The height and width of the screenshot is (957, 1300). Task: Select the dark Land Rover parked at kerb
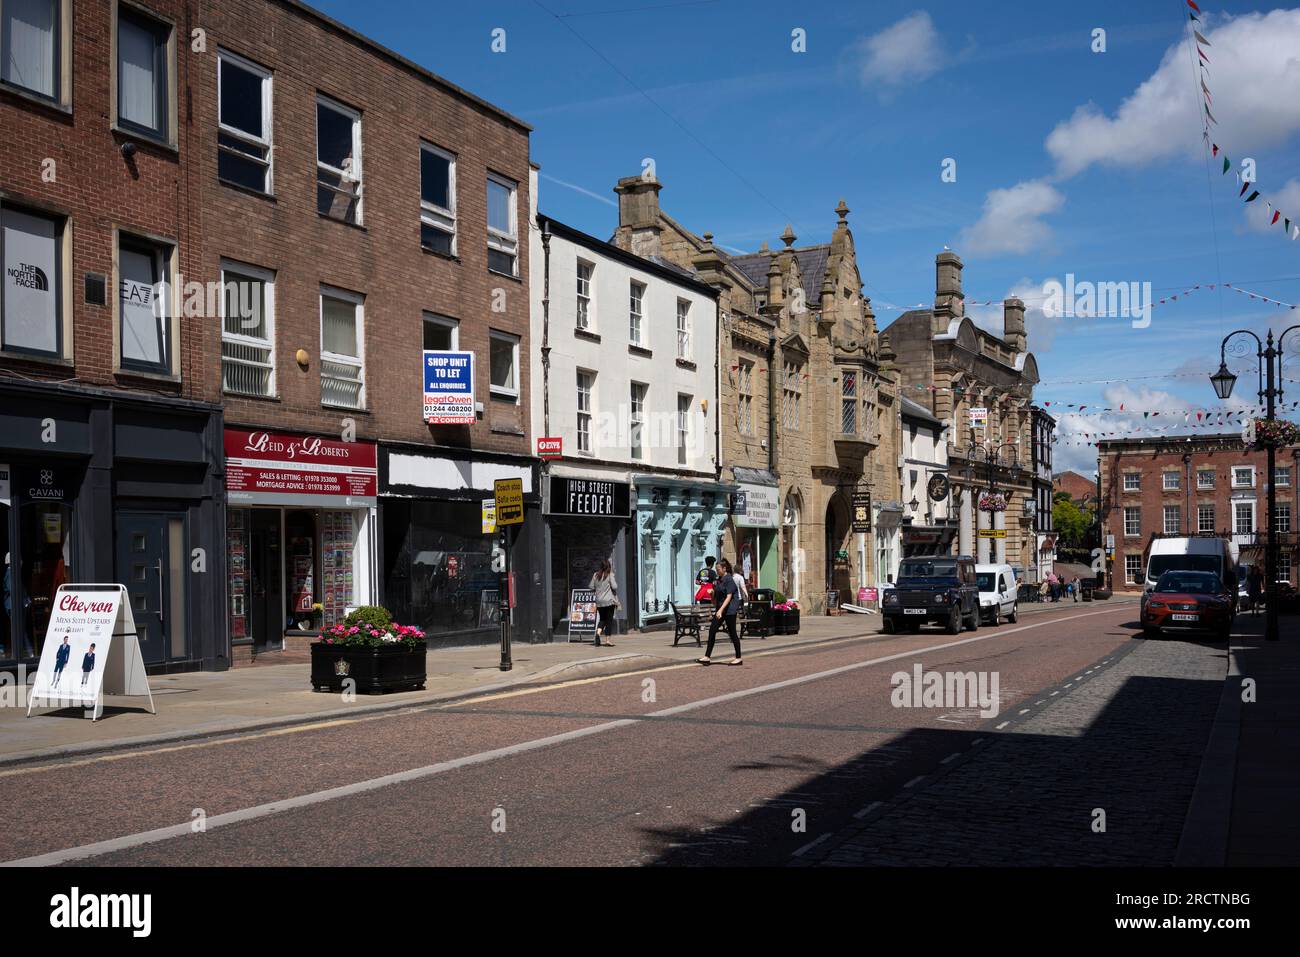coord(930,594)
